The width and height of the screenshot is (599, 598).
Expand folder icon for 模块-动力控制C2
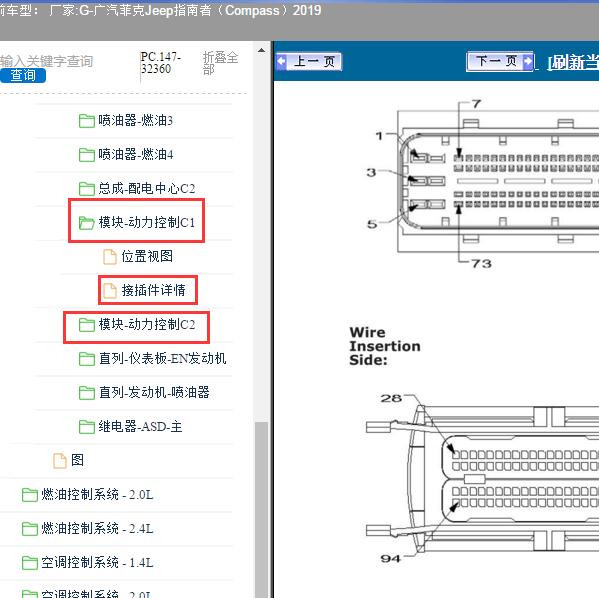tap(87, 325)
